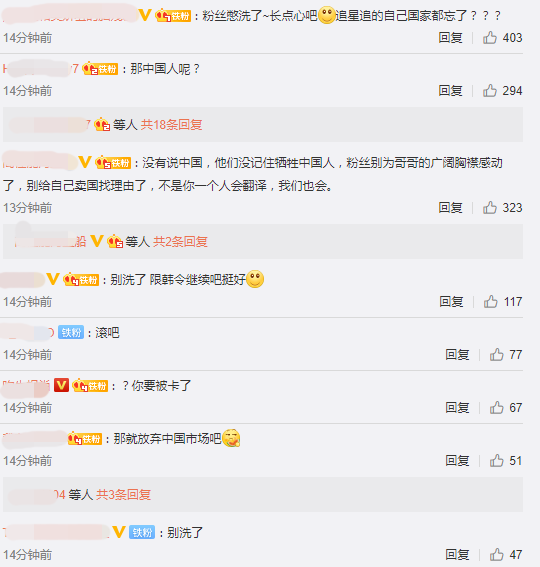This screenshot has height=567, width=540.
Task: Expand the 共18条回复 replies thread
Action: [171, 125]
